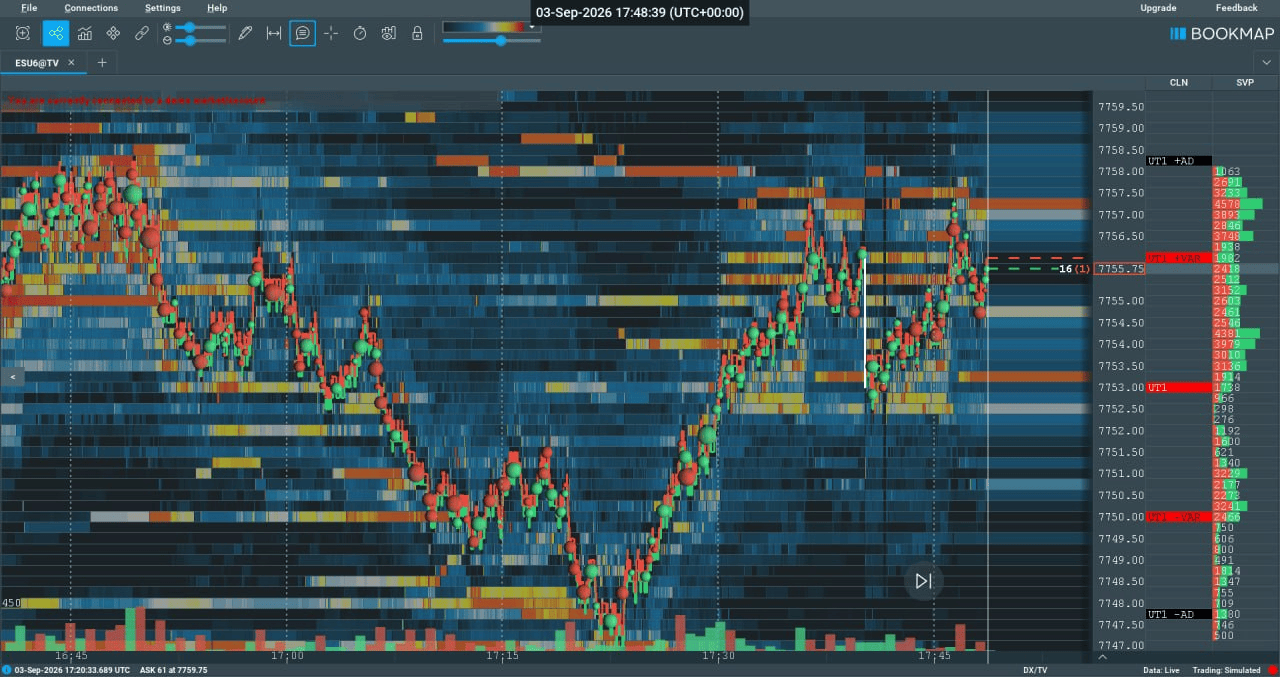Click the Bookmap logo

point(1222,33)
